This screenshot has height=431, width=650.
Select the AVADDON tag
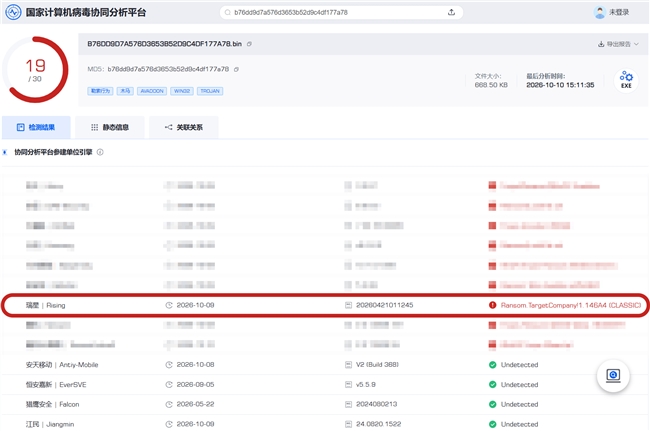pos(152,91)
